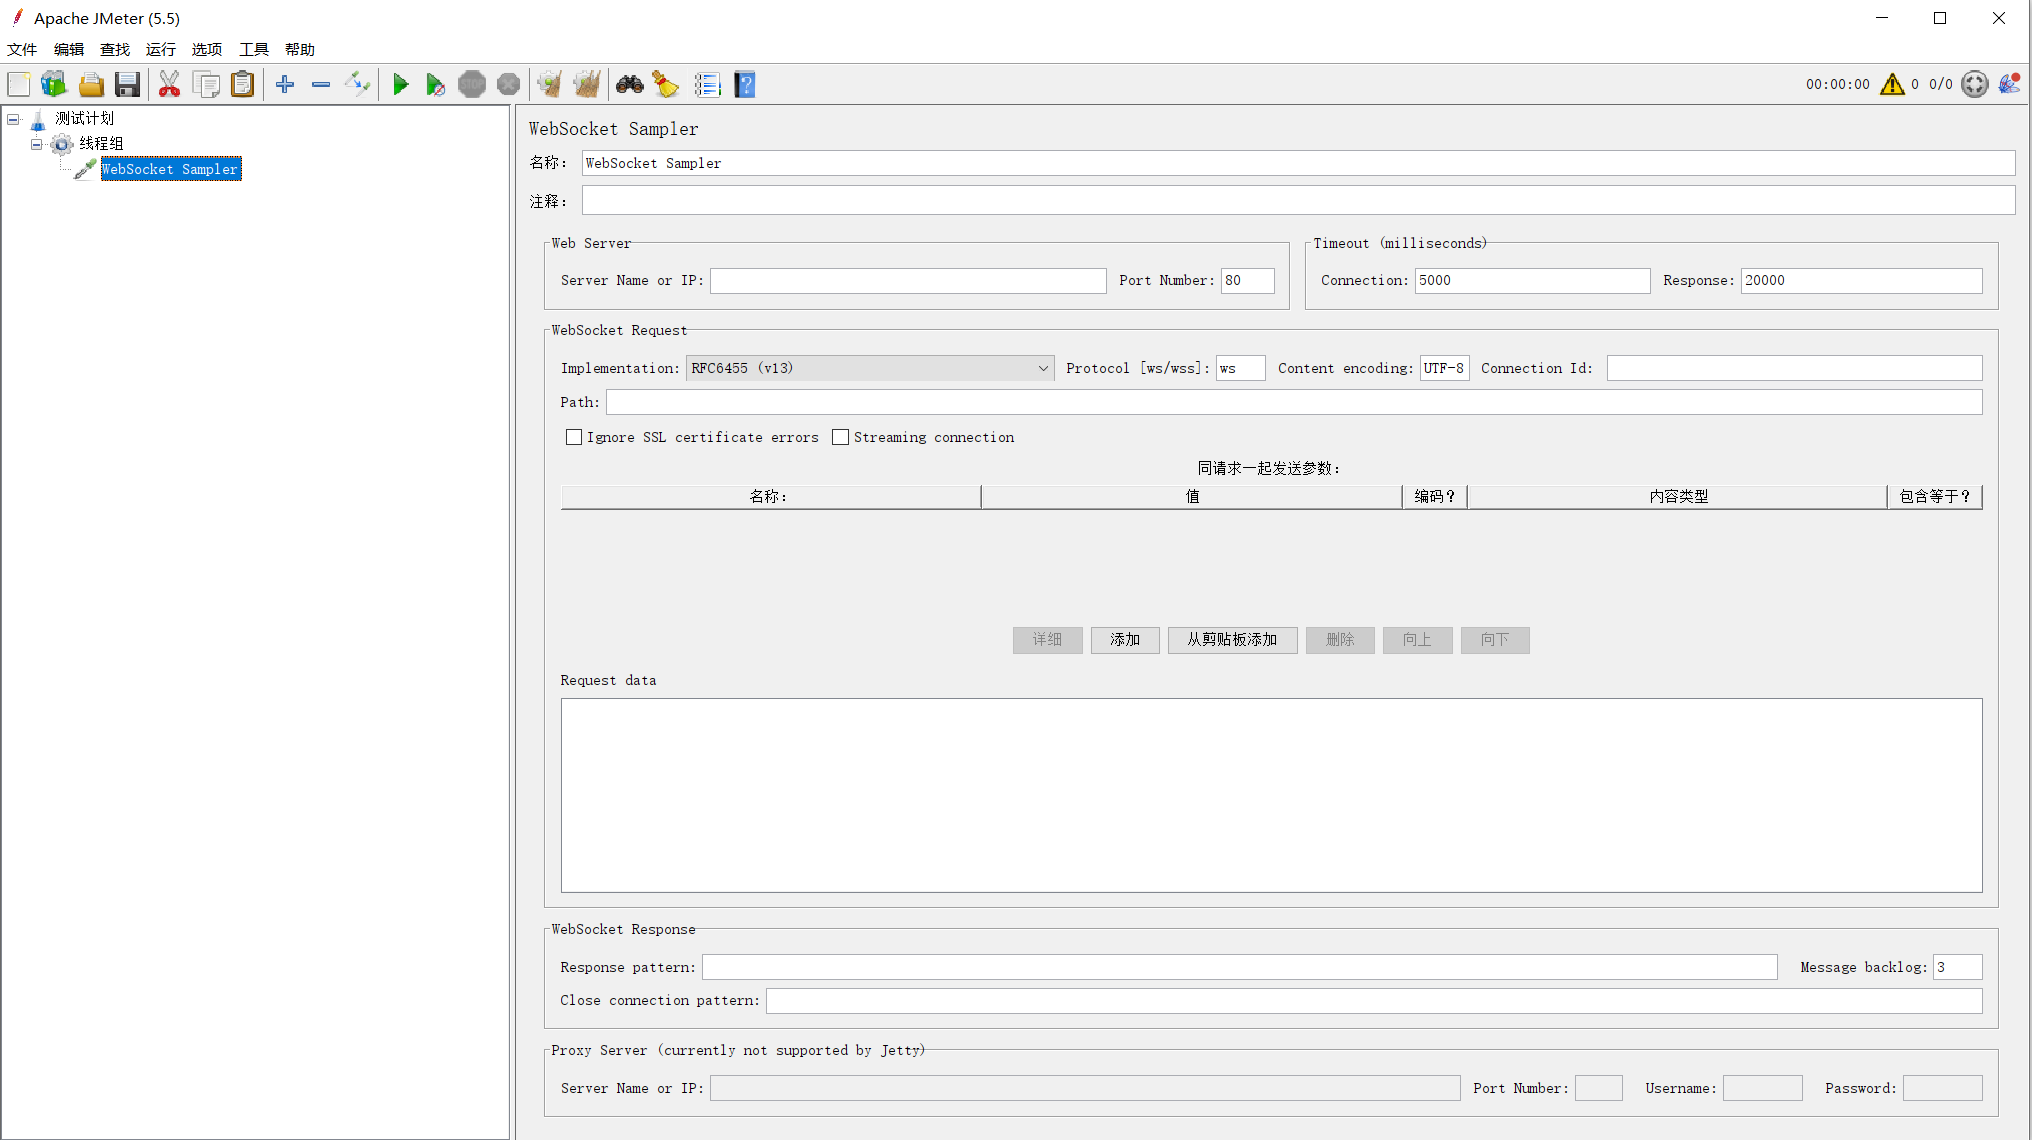
Task: Open the Implementation dropdown showing RFC6455
Action: pos(1043,368)
